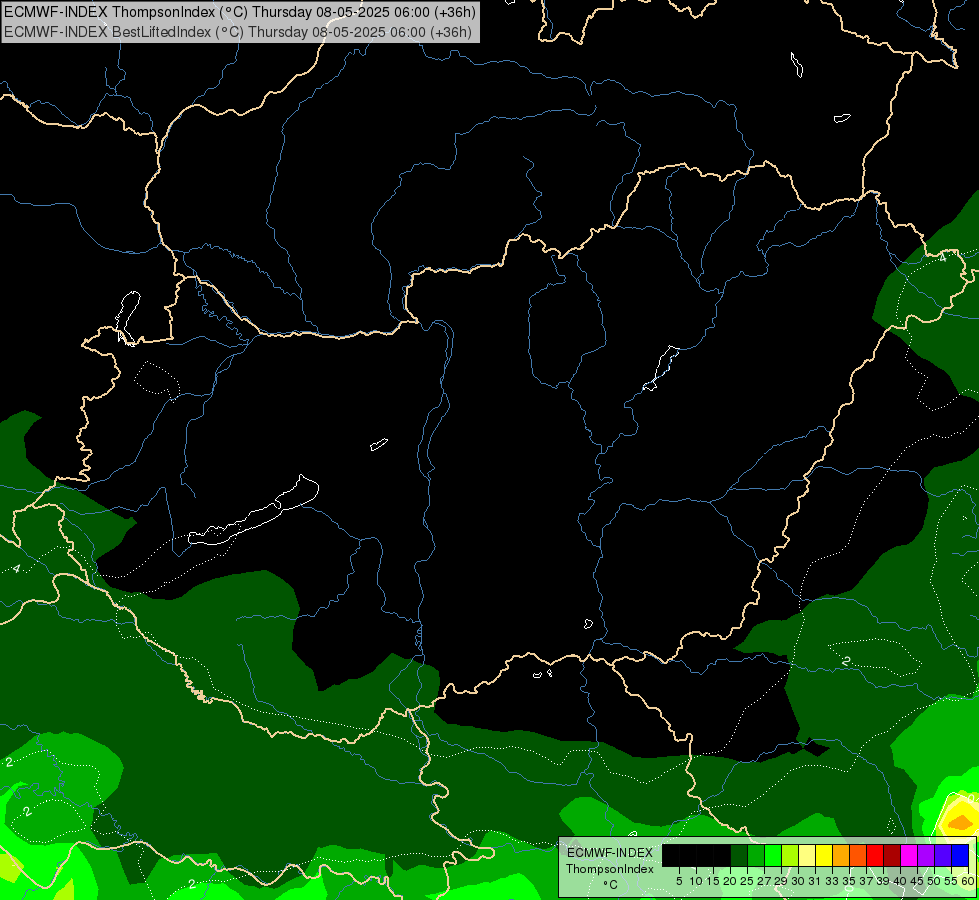Click the legend value 60
979x900 pixels.
tap(968, 881)
